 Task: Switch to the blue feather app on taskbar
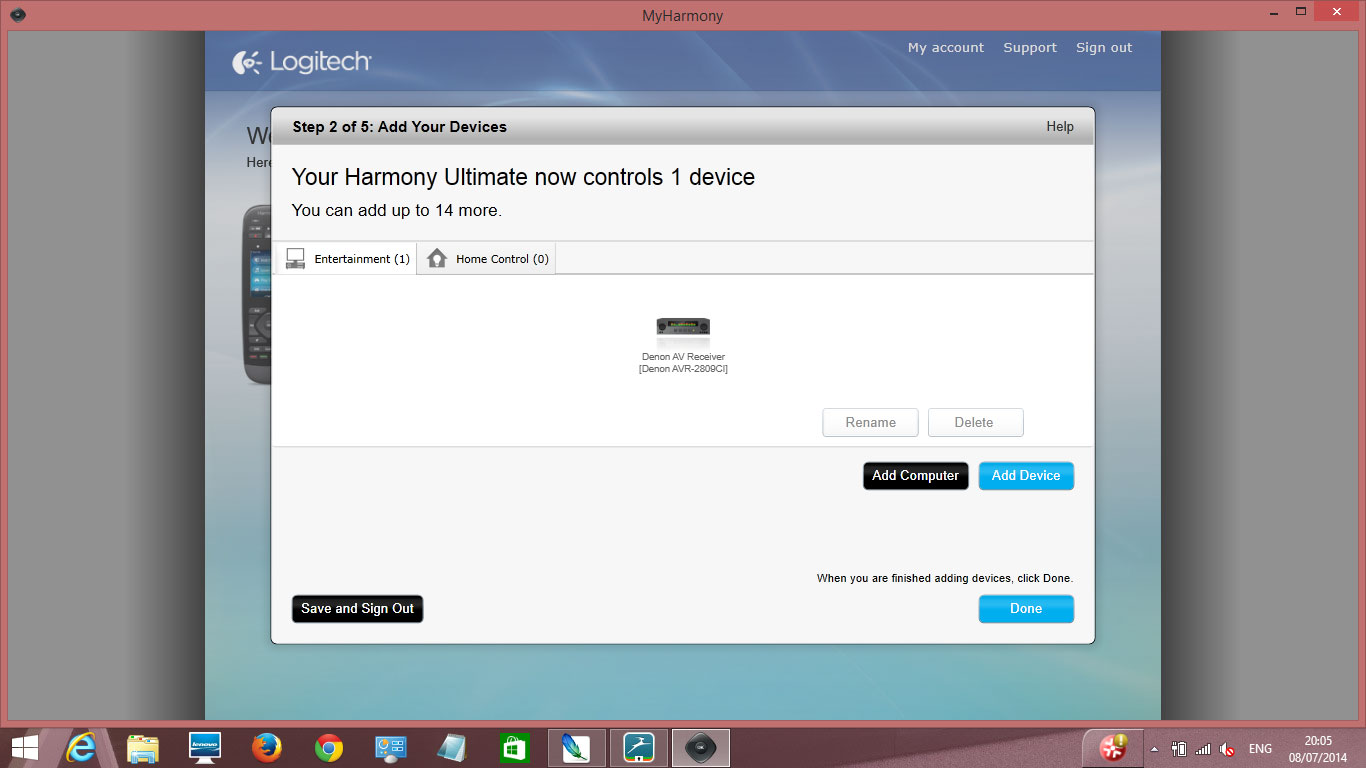click(x=577, y=747)
